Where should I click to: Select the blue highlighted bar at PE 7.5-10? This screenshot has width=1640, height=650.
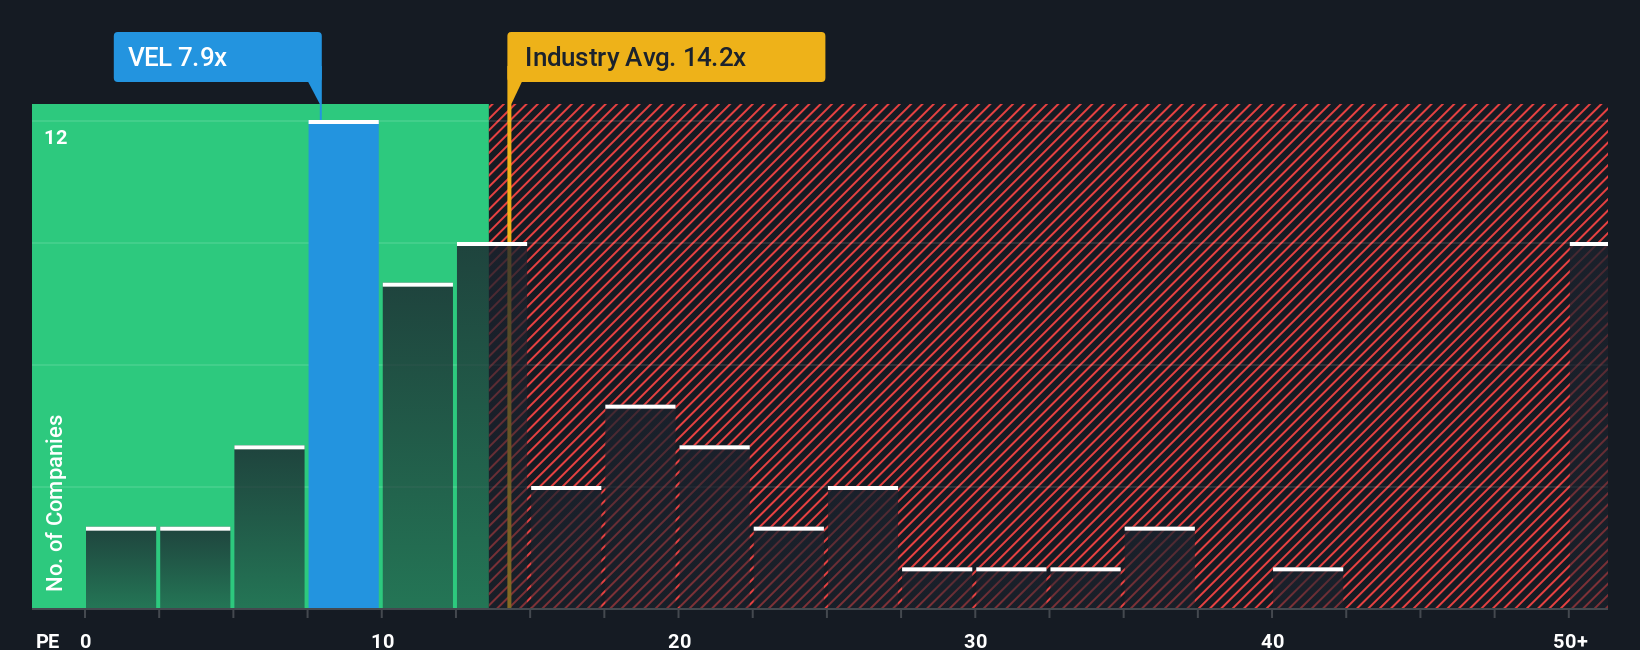point(344,364)
